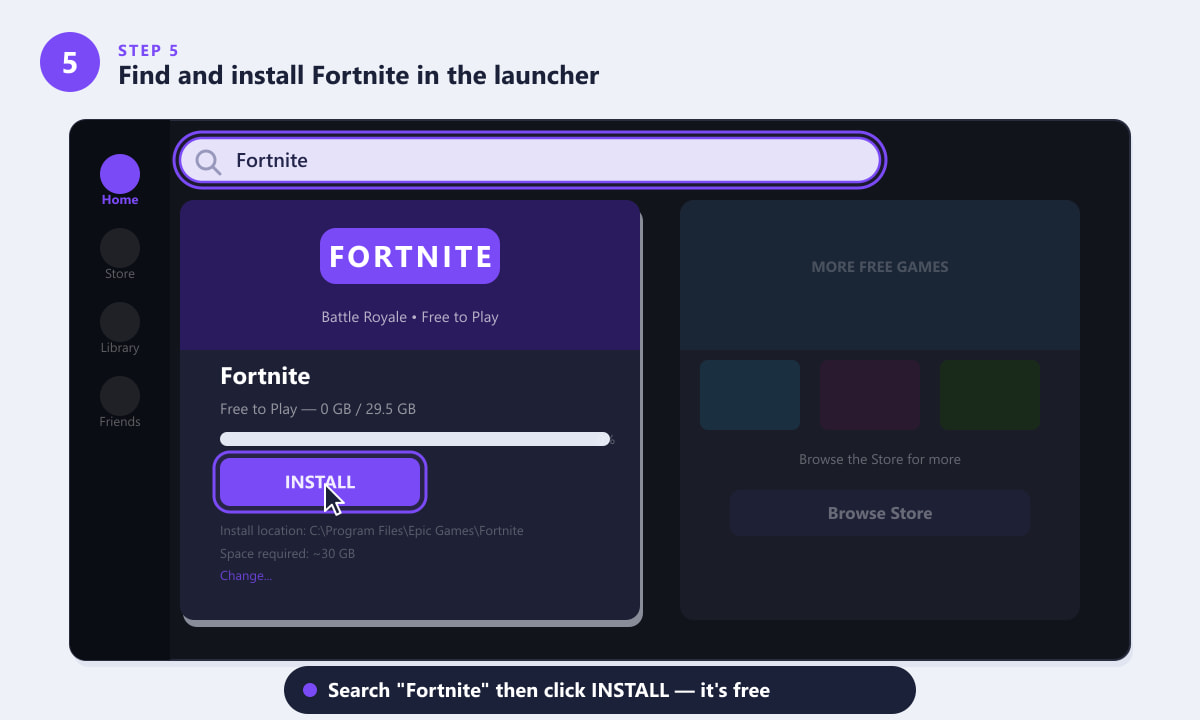The height and width of the screenshot is (720, 1200).
Task: Click "Space required: ~30 GB" text
Action: (x=287, y=553)
